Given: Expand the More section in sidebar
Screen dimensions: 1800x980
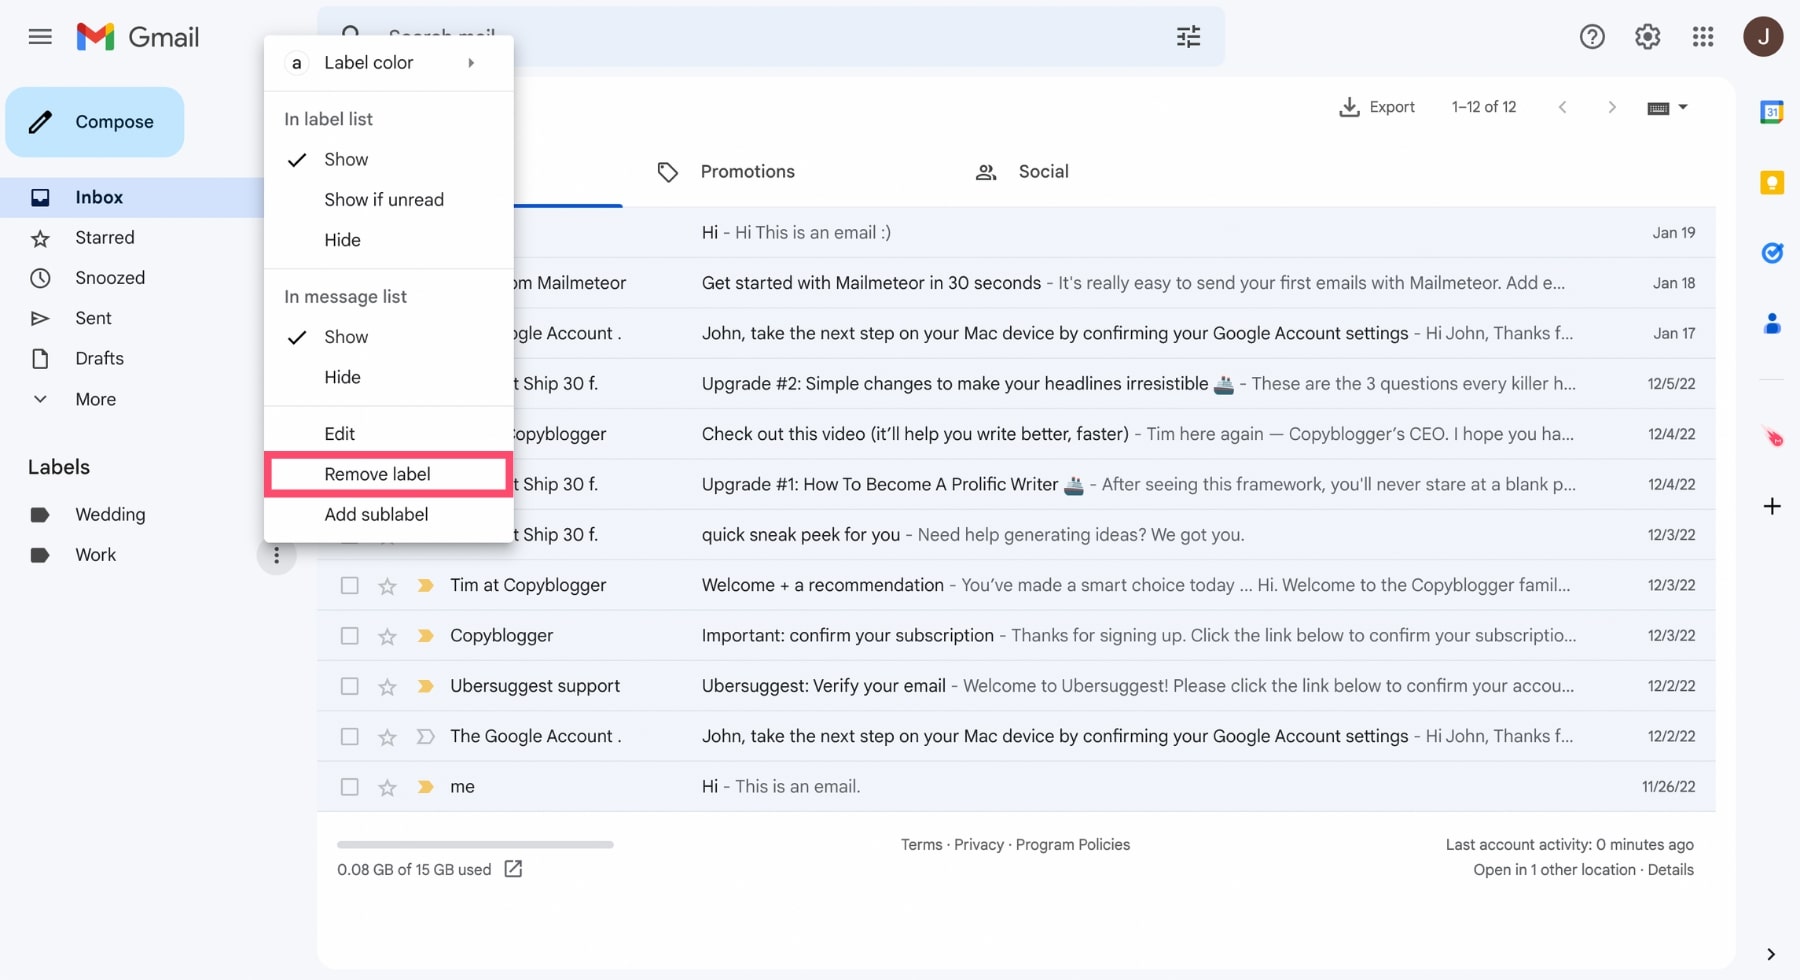Looking at the screenshot, I should tap(95, 399).
